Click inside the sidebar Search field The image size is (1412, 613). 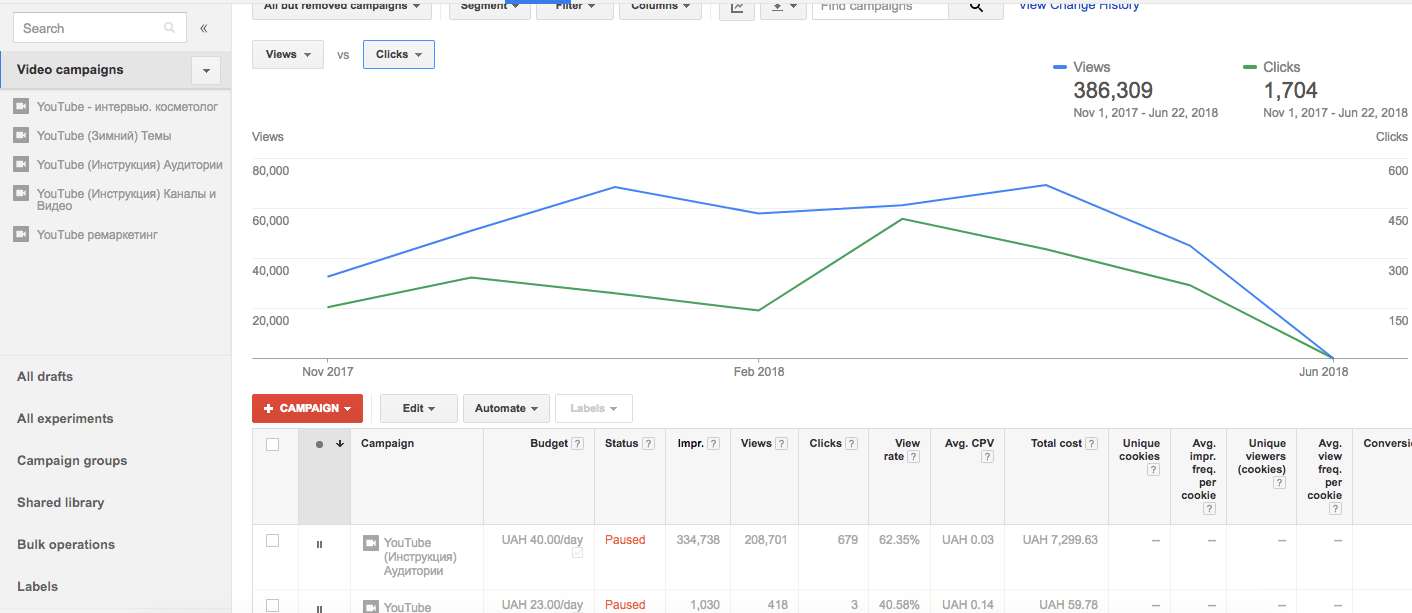click(x=90, y=28)
